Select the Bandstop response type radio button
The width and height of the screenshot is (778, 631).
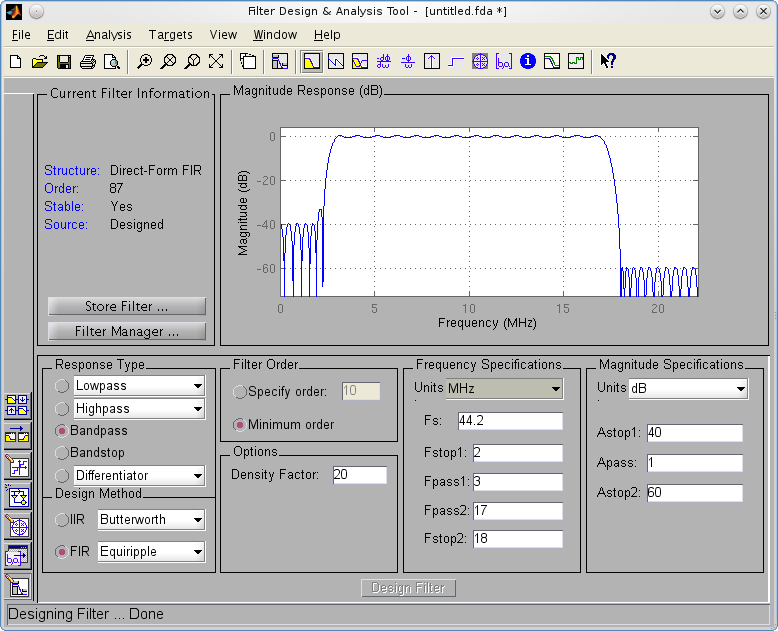coord(63,453)
